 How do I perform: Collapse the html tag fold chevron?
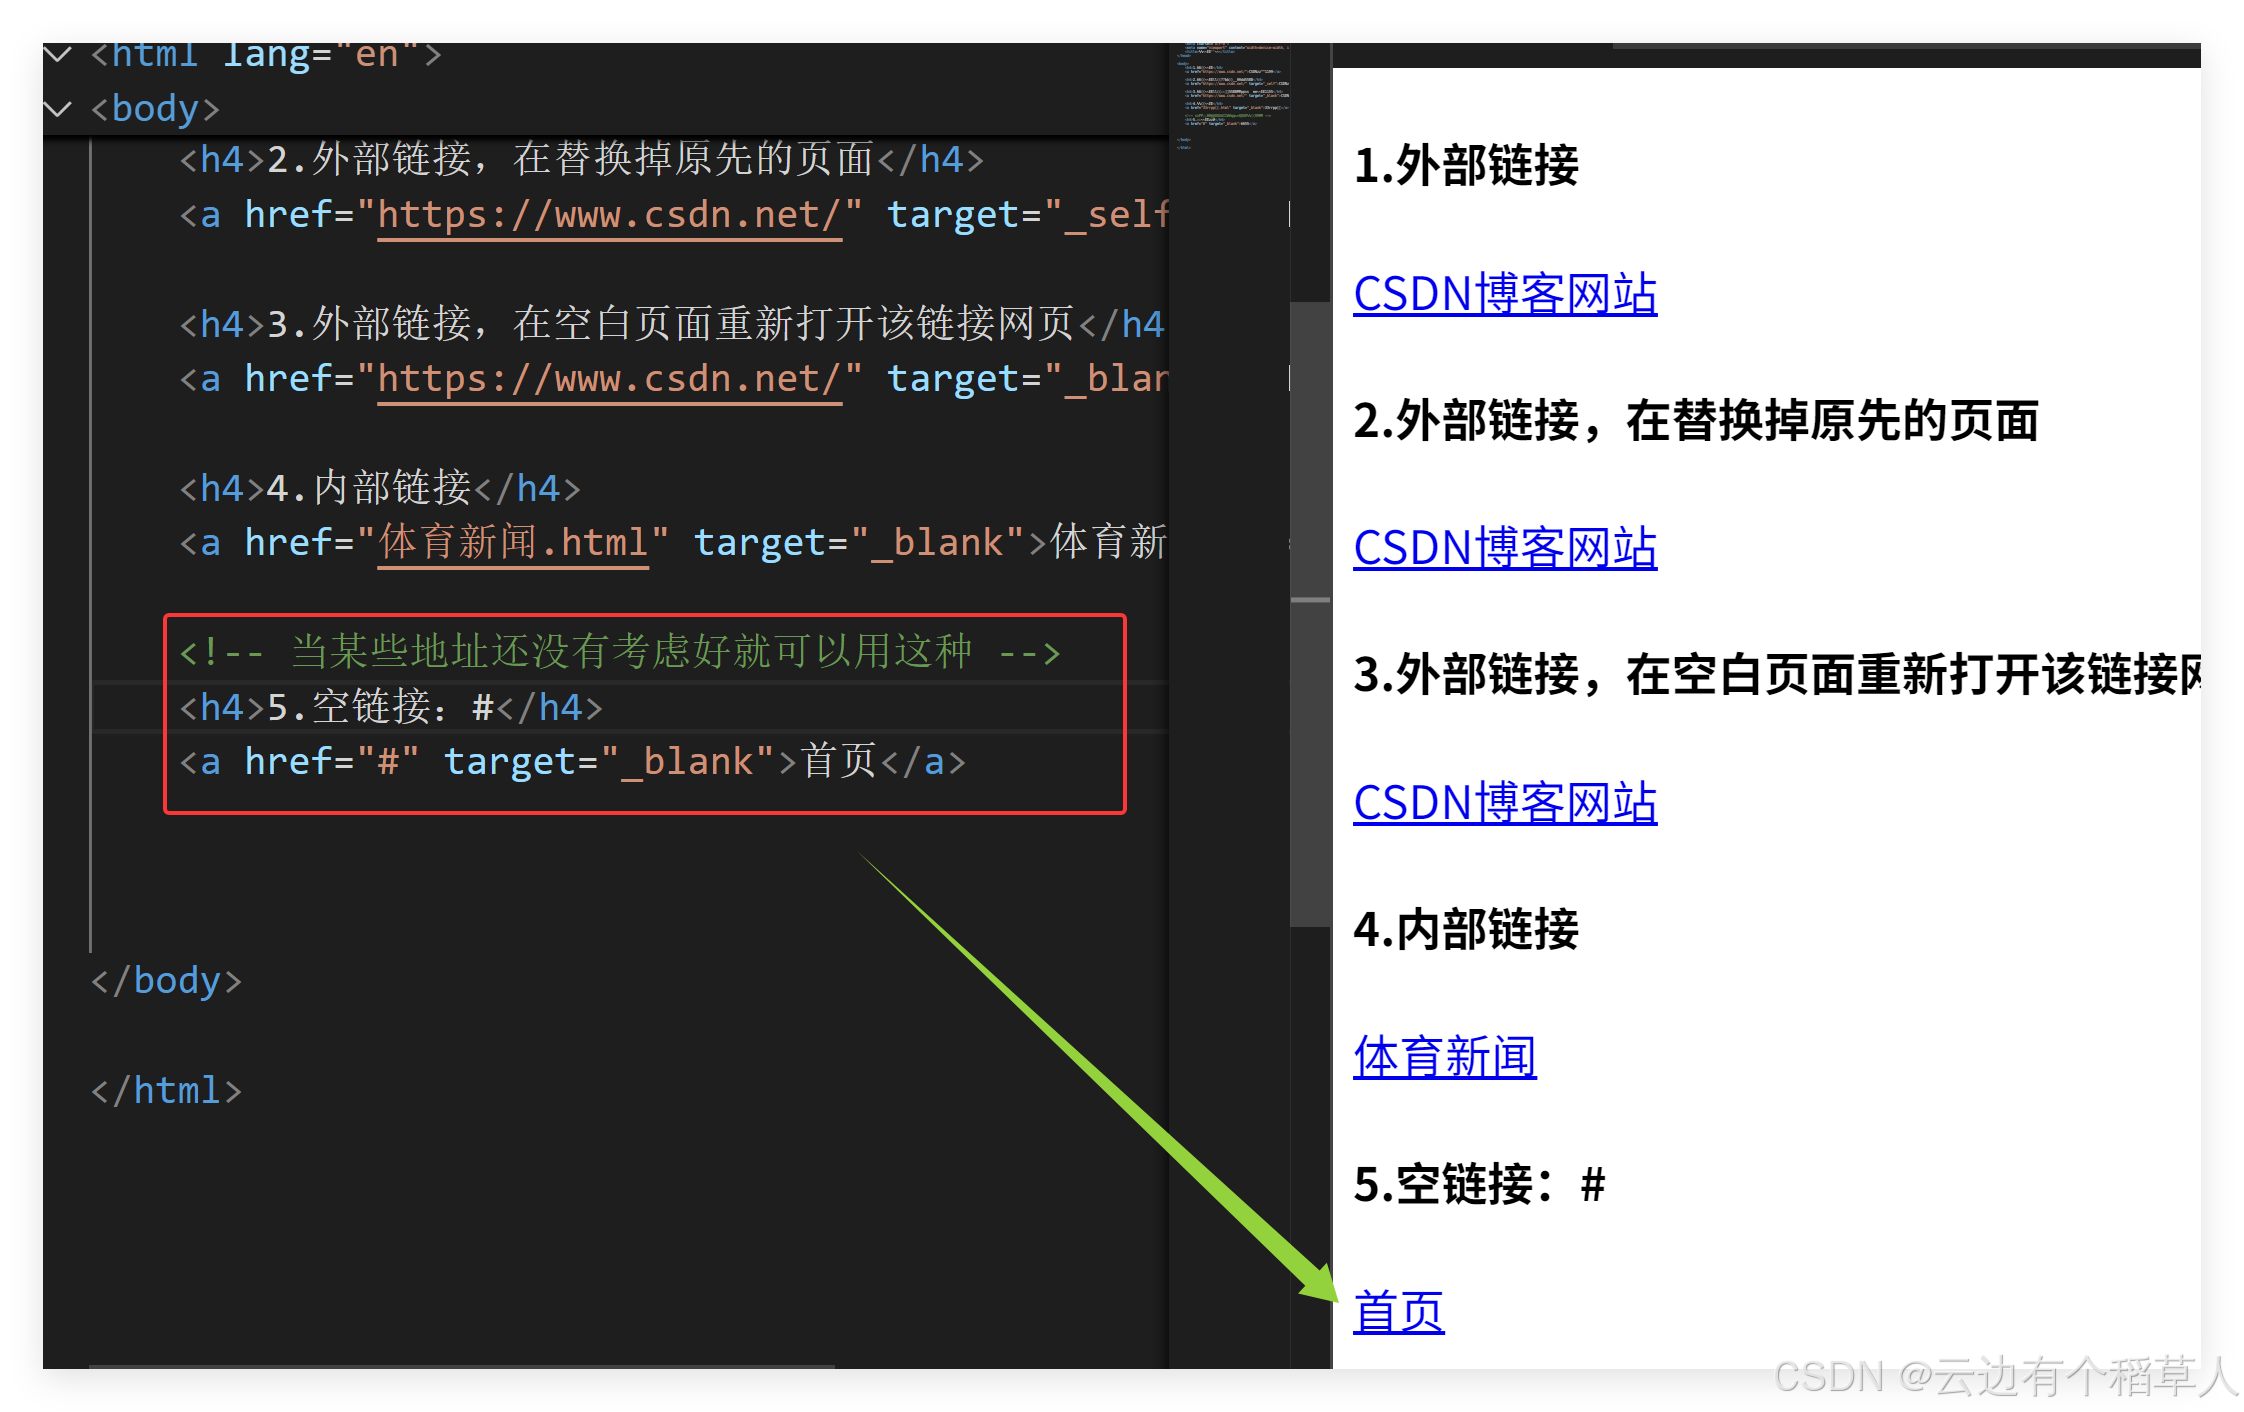(x=58, y=54)
